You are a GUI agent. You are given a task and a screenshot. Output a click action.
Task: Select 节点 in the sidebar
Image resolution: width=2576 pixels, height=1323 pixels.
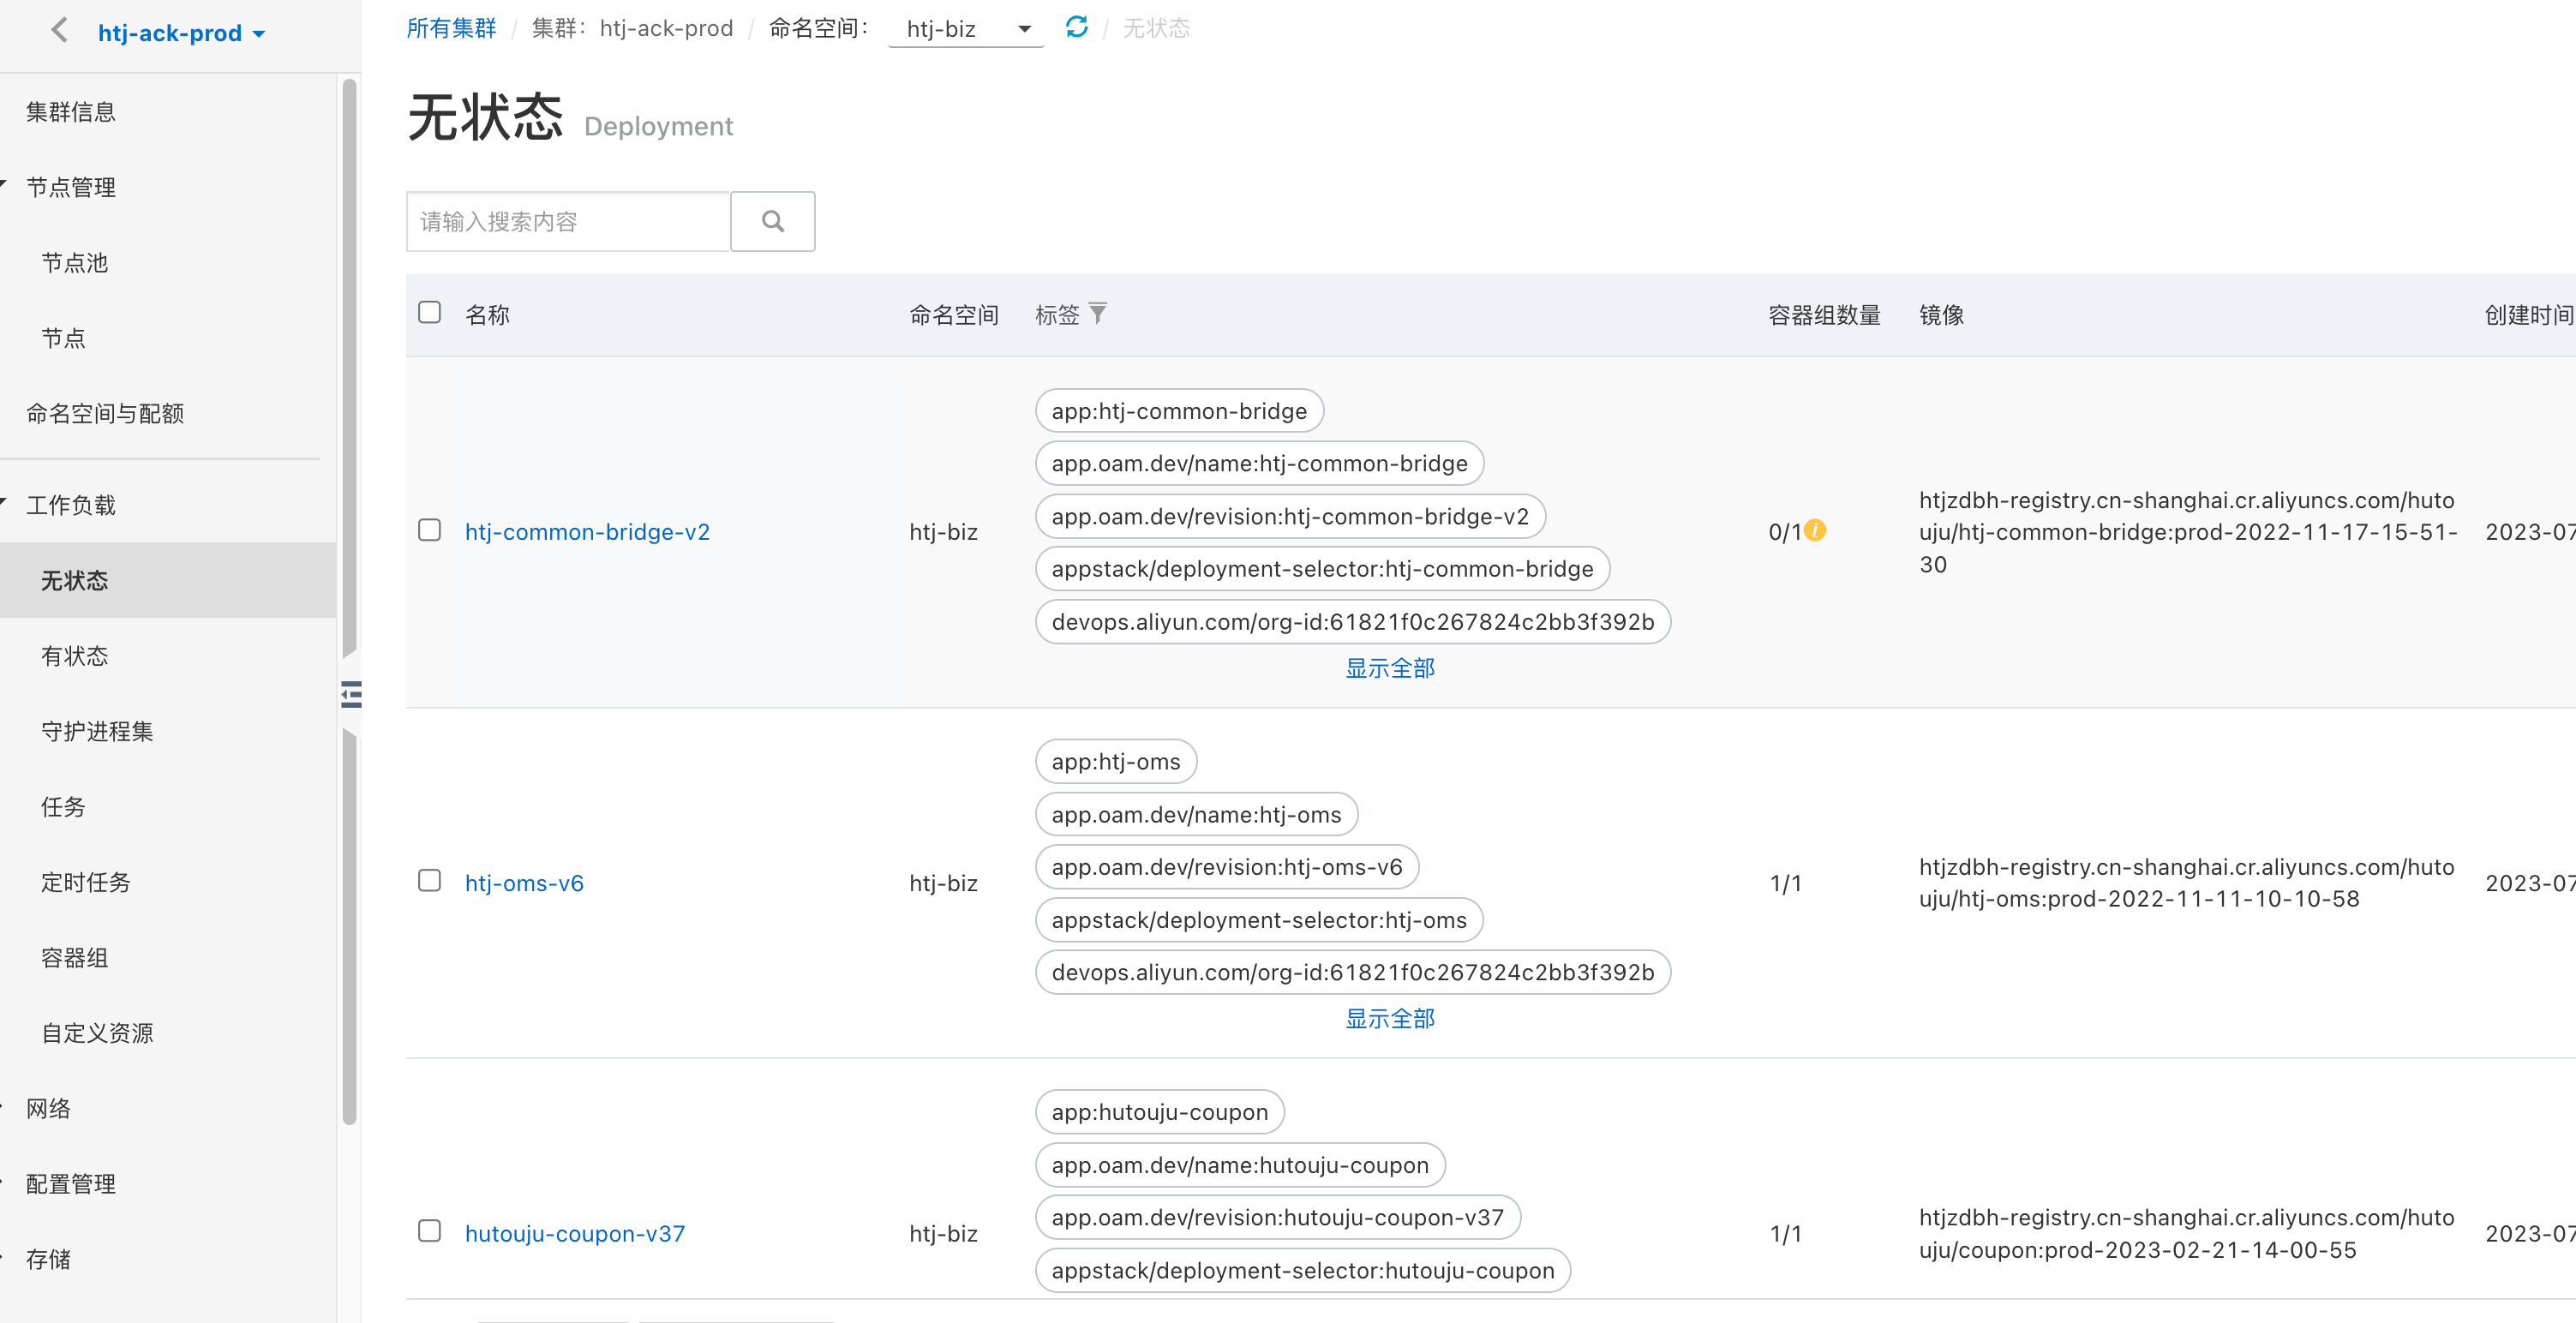63,338
